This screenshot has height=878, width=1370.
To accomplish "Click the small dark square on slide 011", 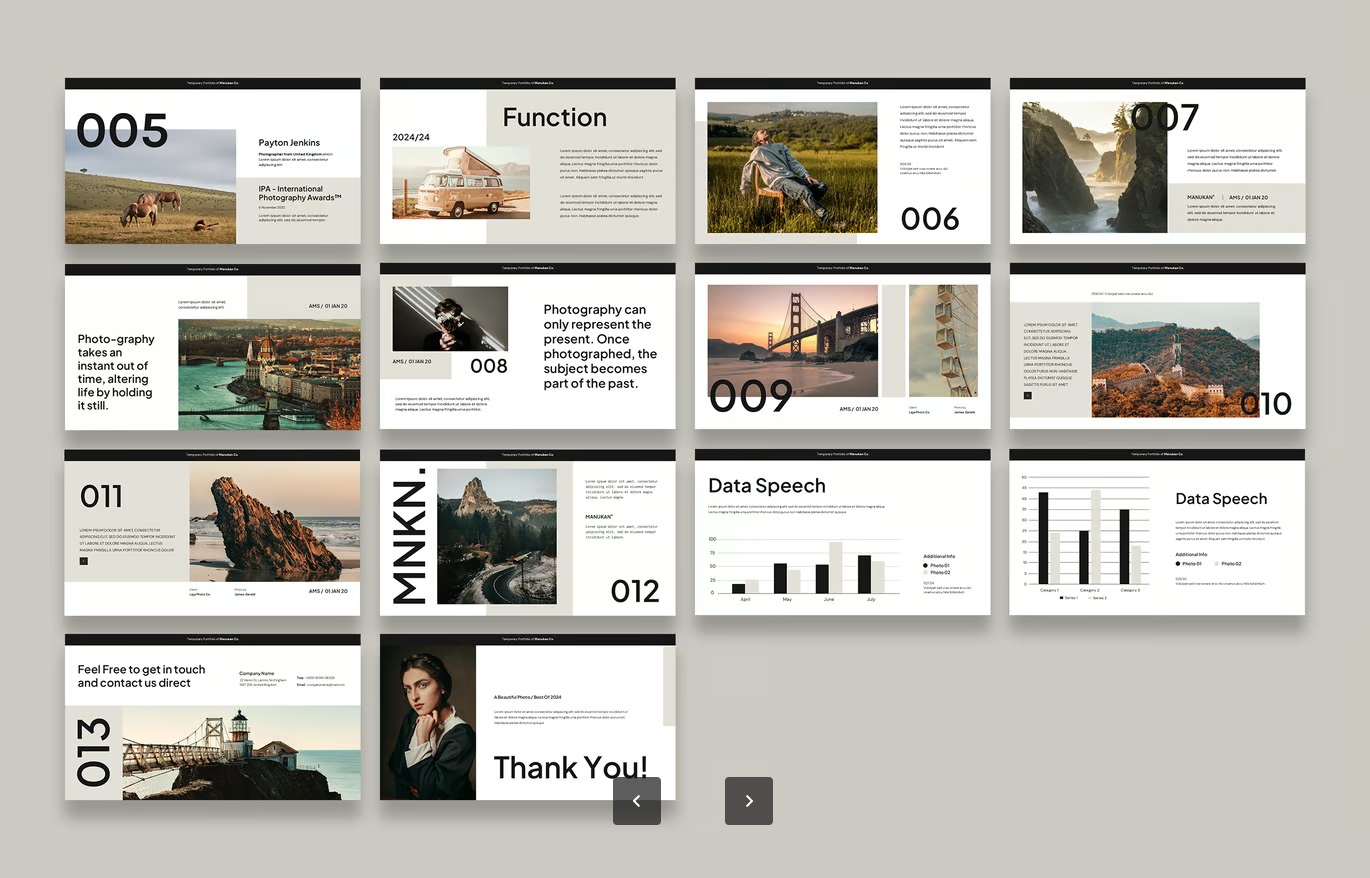I will pyautogui.click(x=84, y=561).
